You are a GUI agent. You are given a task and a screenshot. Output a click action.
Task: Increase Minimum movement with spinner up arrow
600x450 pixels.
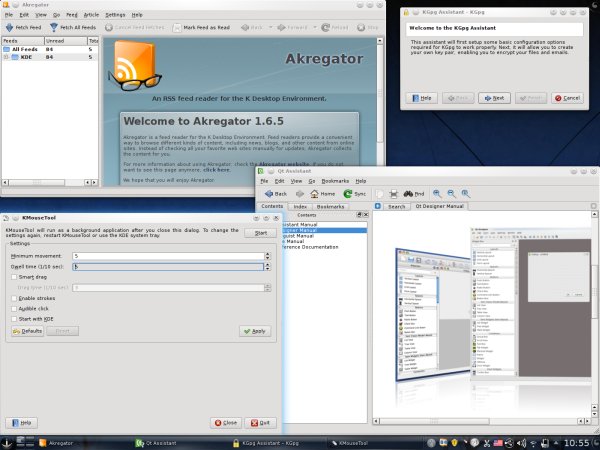point(266,254)
